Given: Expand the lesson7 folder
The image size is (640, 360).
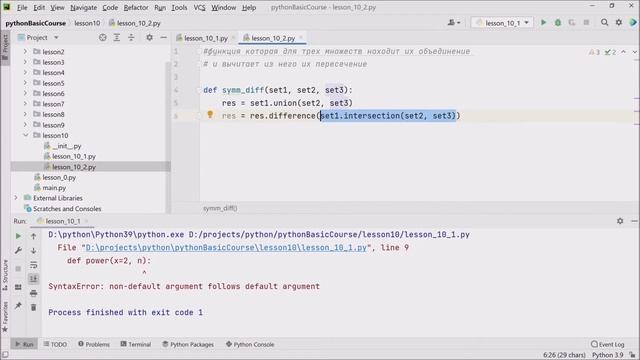Looking at the screenshot, I should click(x=25, y=104).
